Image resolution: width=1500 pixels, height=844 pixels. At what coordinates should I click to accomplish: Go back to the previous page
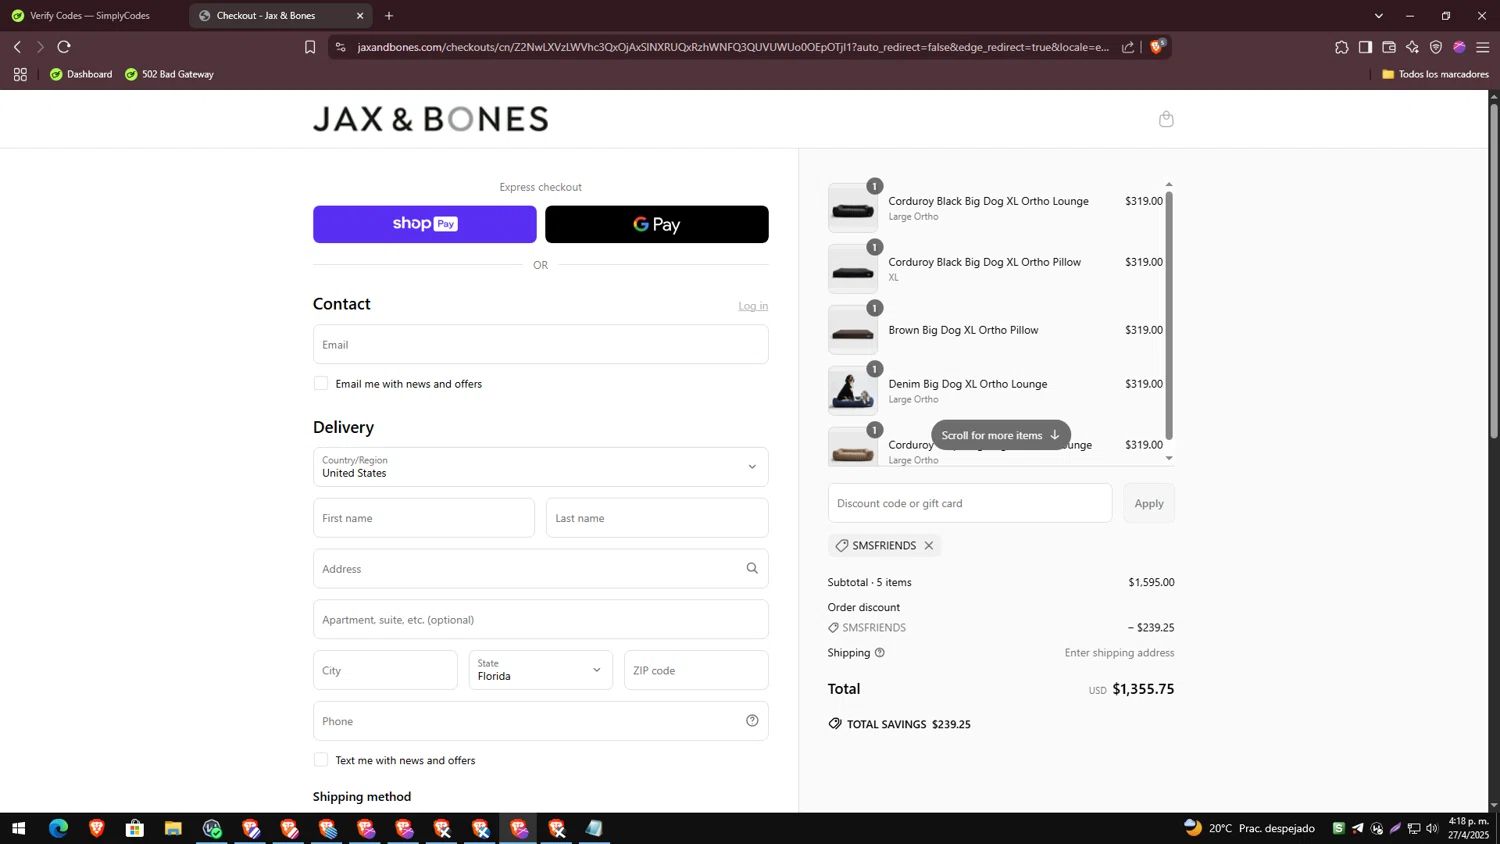click(17, 47)
